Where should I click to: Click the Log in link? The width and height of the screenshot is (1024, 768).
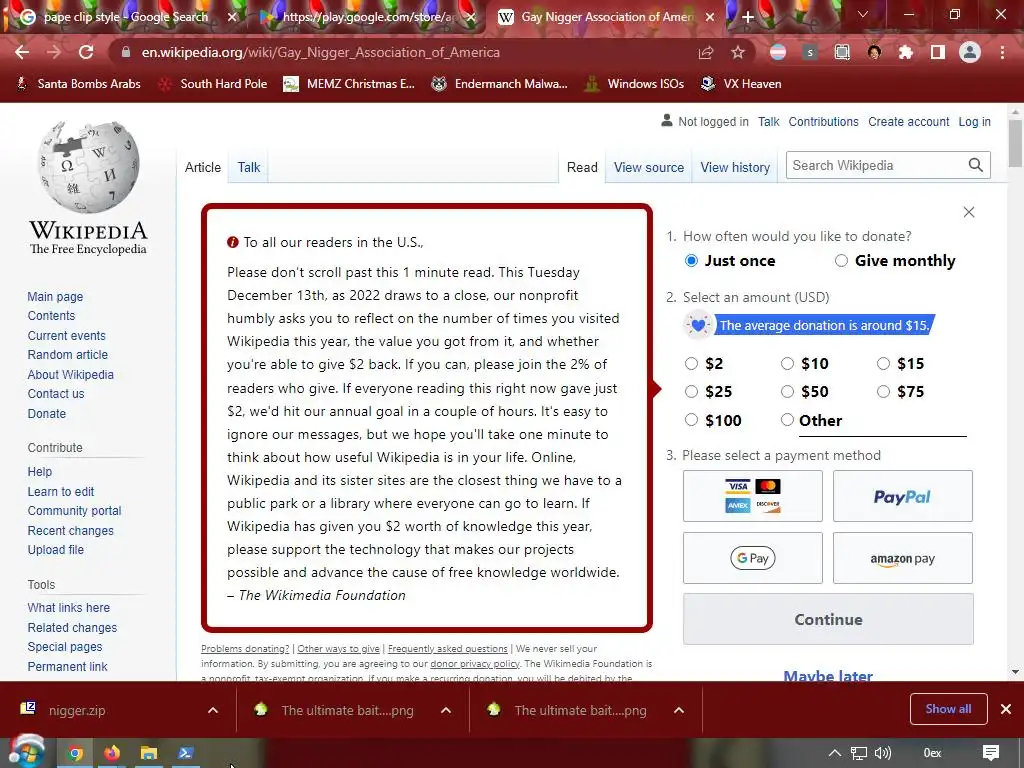[974, 121]
